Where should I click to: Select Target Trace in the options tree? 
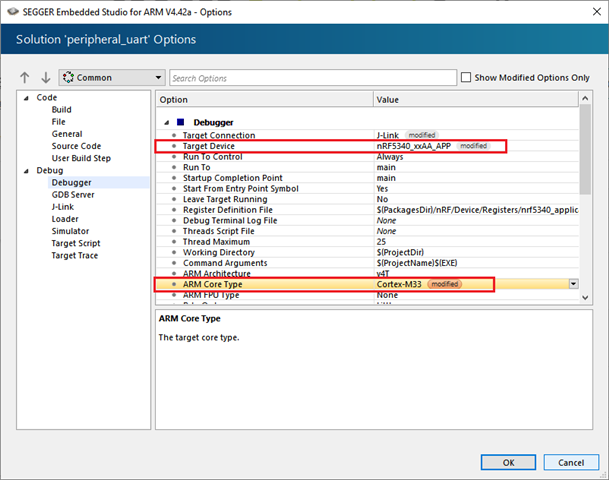pos(75,256)
